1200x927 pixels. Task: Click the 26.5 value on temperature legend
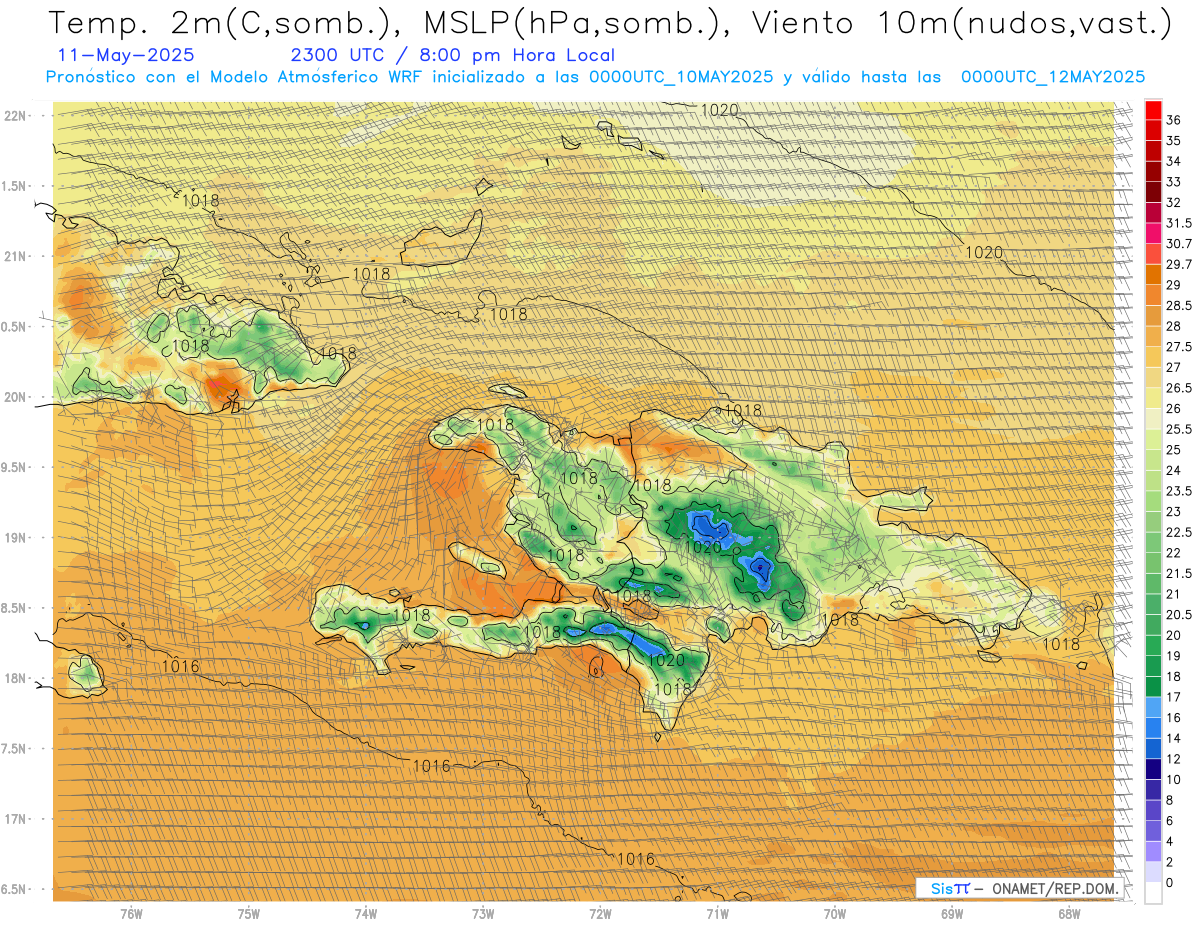click(x=1179, y=388)
